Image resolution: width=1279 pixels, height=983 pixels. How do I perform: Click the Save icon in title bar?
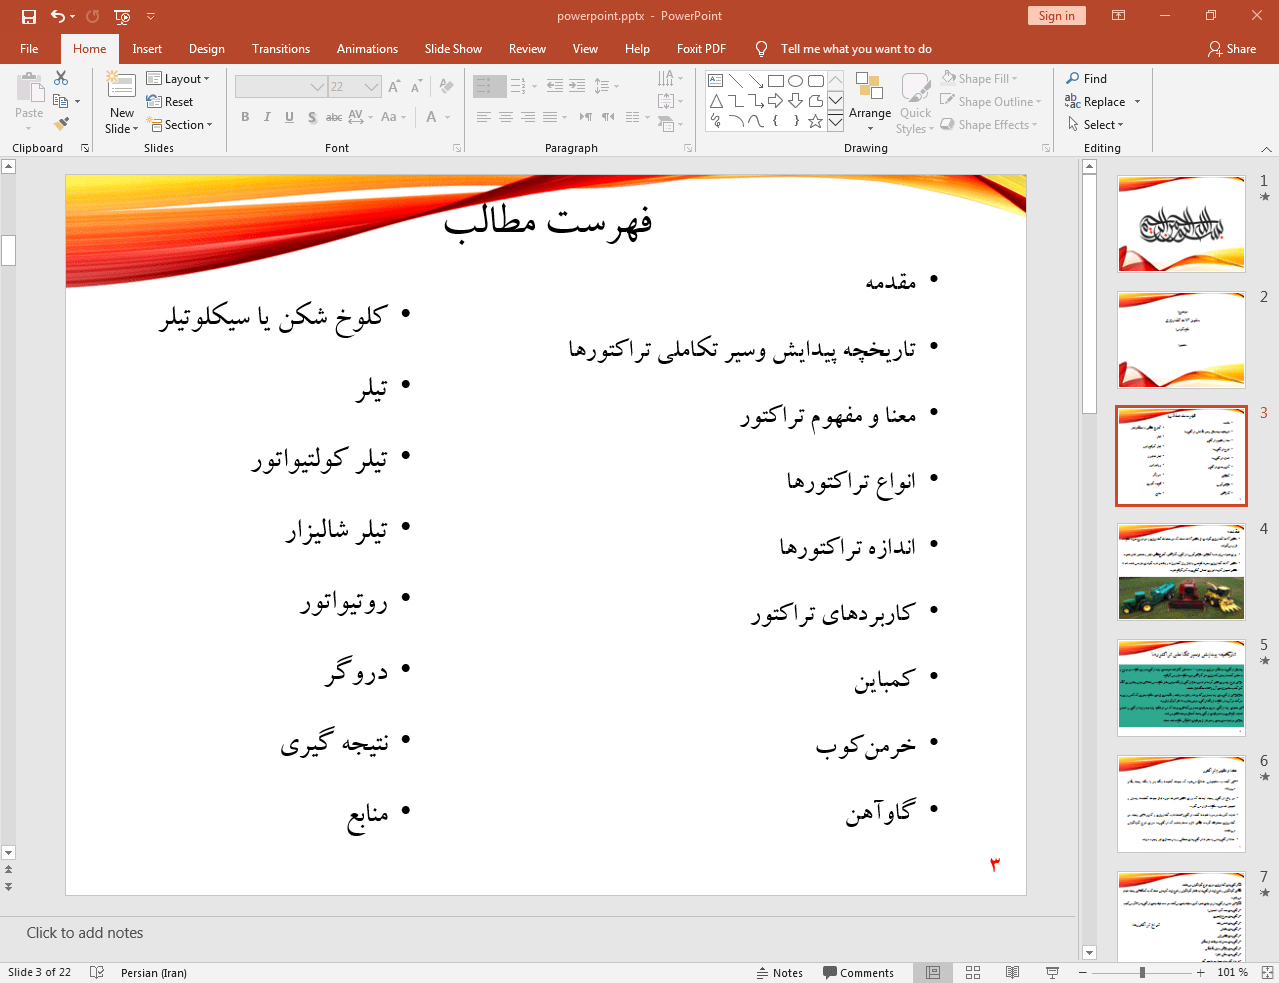point(28,16)
